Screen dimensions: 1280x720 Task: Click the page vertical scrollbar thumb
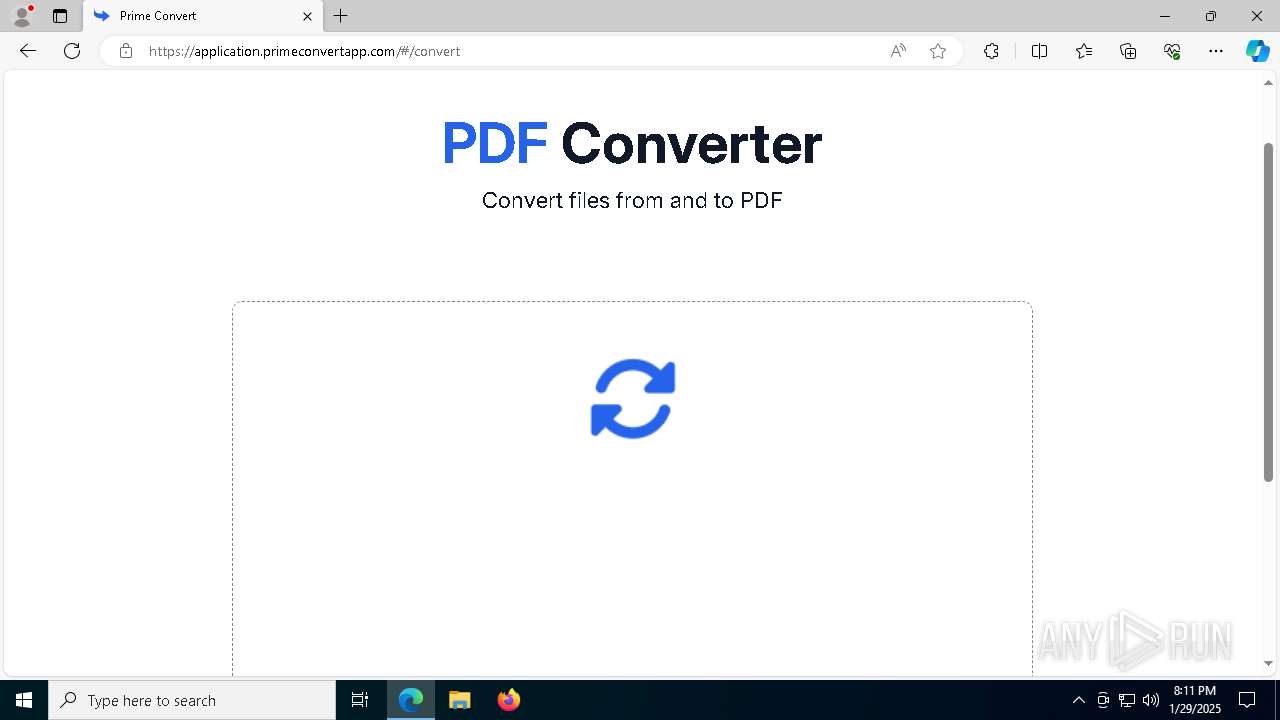coord(1268,312)
